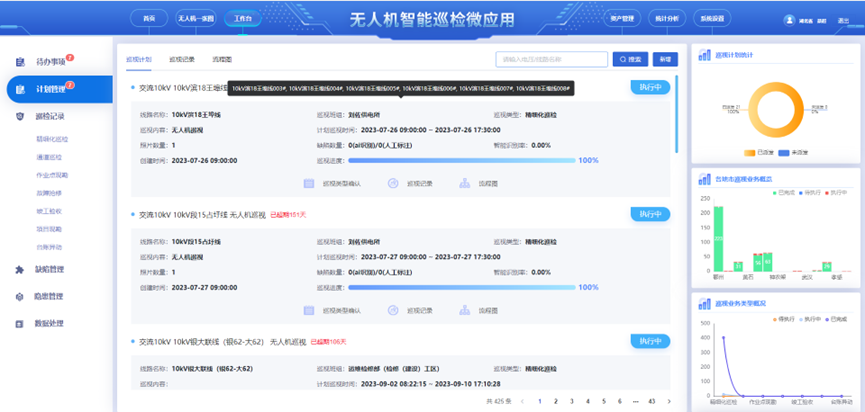The image size is (865, 412).
Task: Click 流程图 hierarchy icon in 2023-07-27 card
Action: click(464, 310)
